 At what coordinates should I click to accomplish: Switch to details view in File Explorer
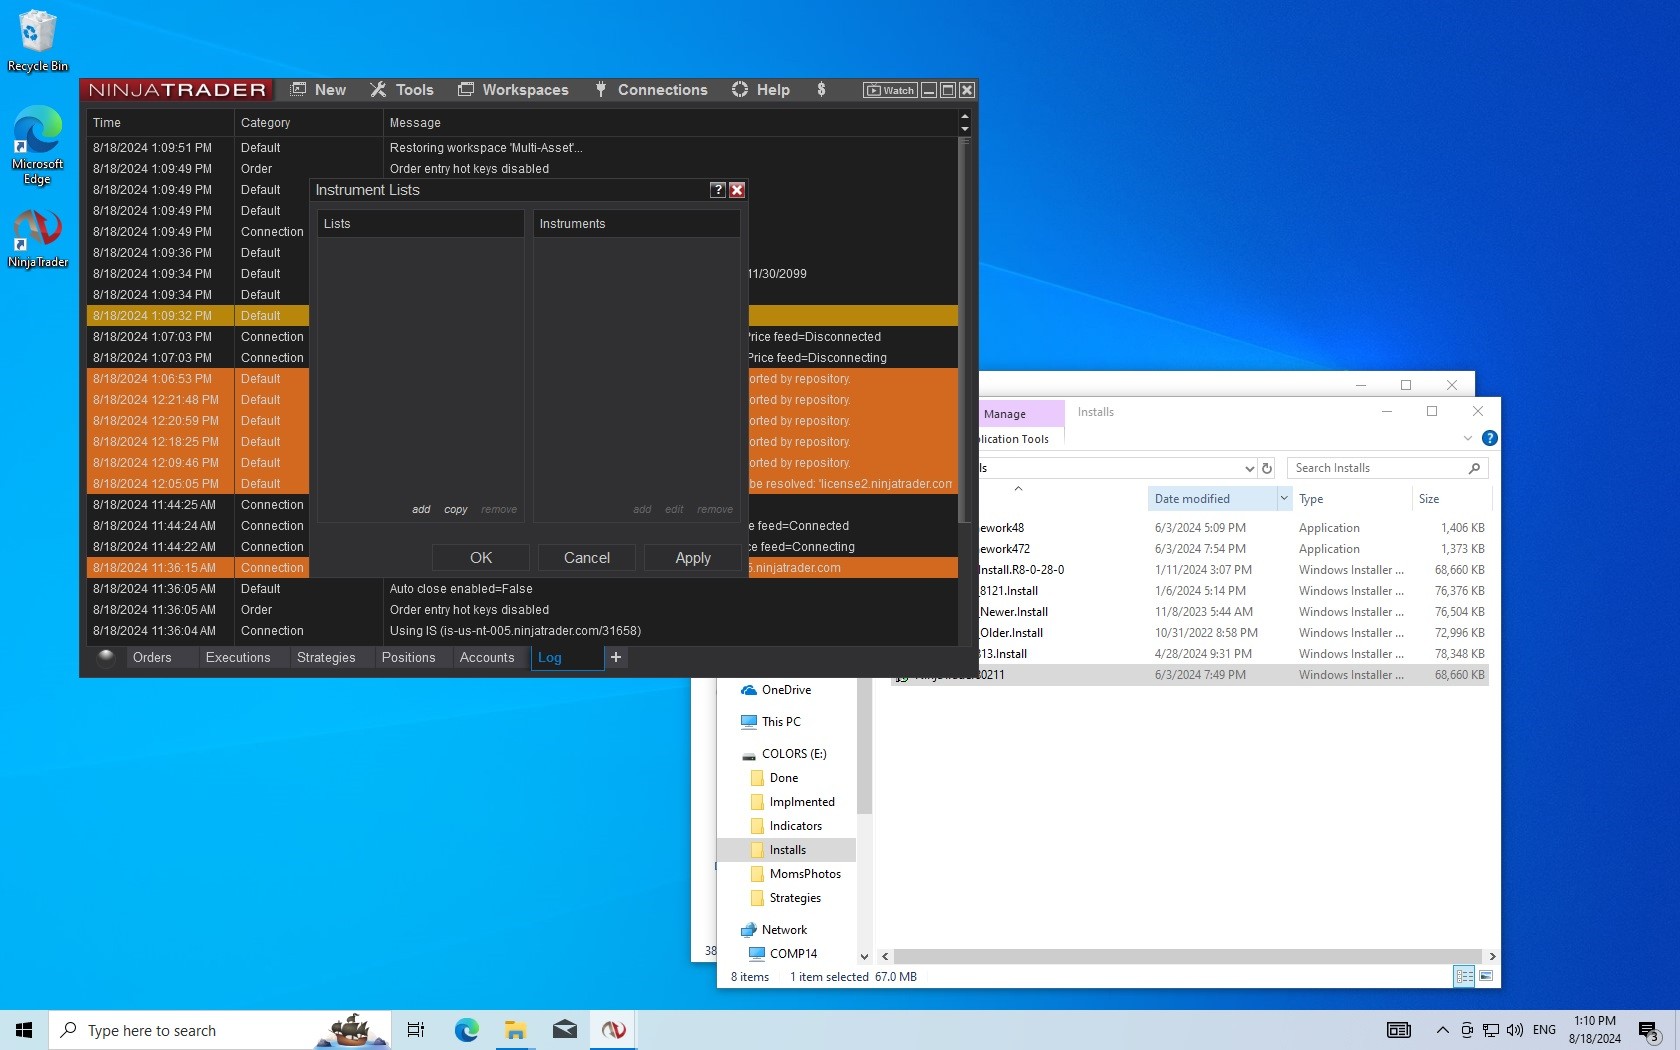click(x=1464, y=976)
